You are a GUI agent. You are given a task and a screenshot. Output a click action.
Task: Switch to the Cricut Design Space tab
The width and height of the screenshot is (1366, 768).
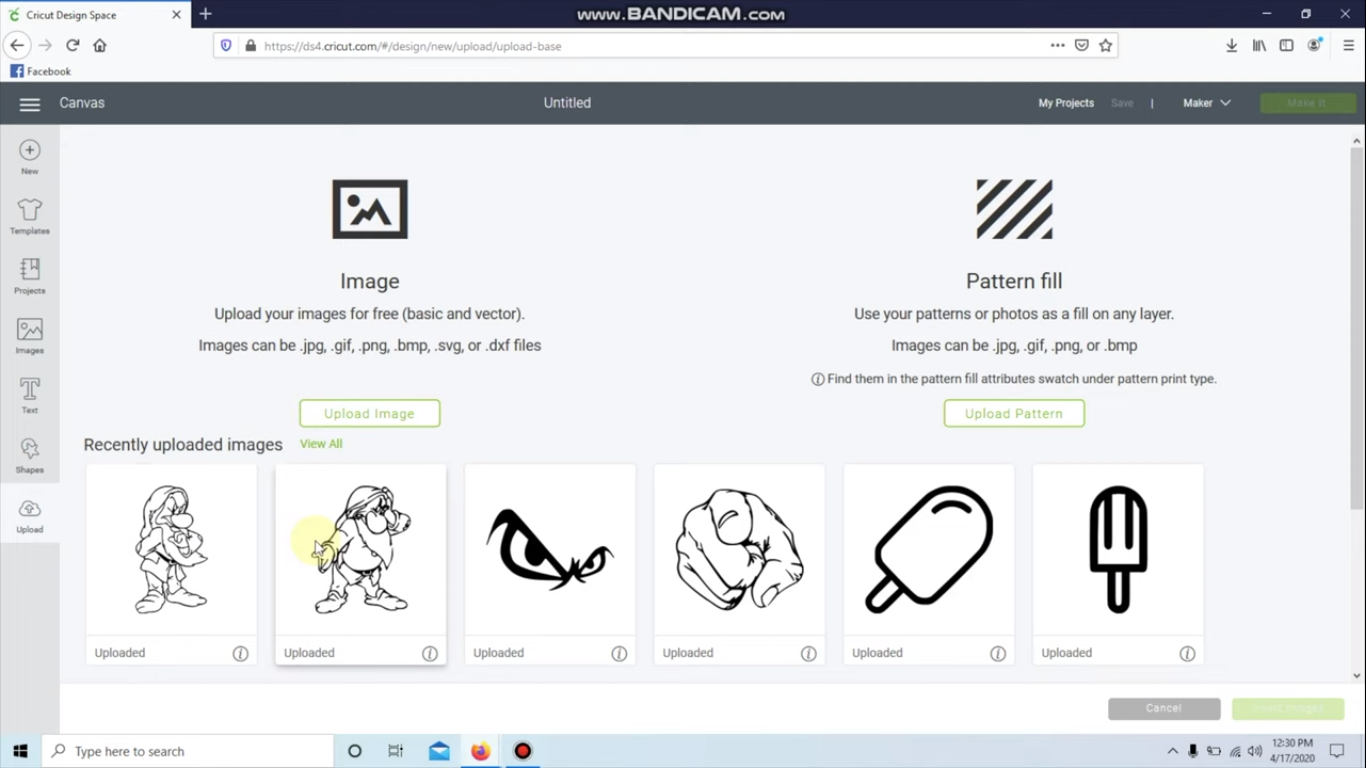[x=95, y=15]
